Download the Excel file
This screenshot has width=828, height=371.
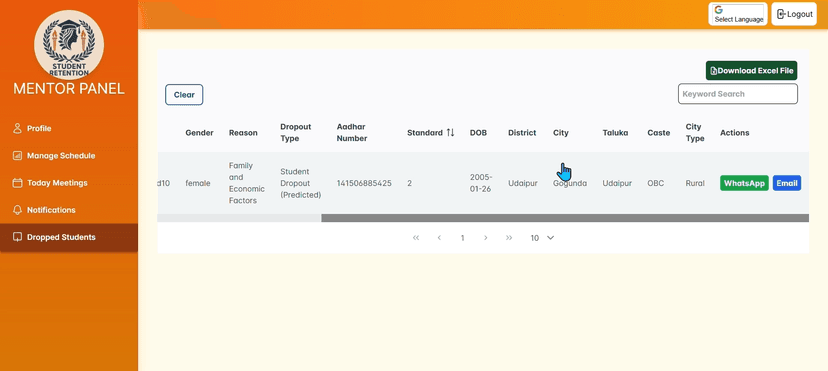(x=751, y=71)
